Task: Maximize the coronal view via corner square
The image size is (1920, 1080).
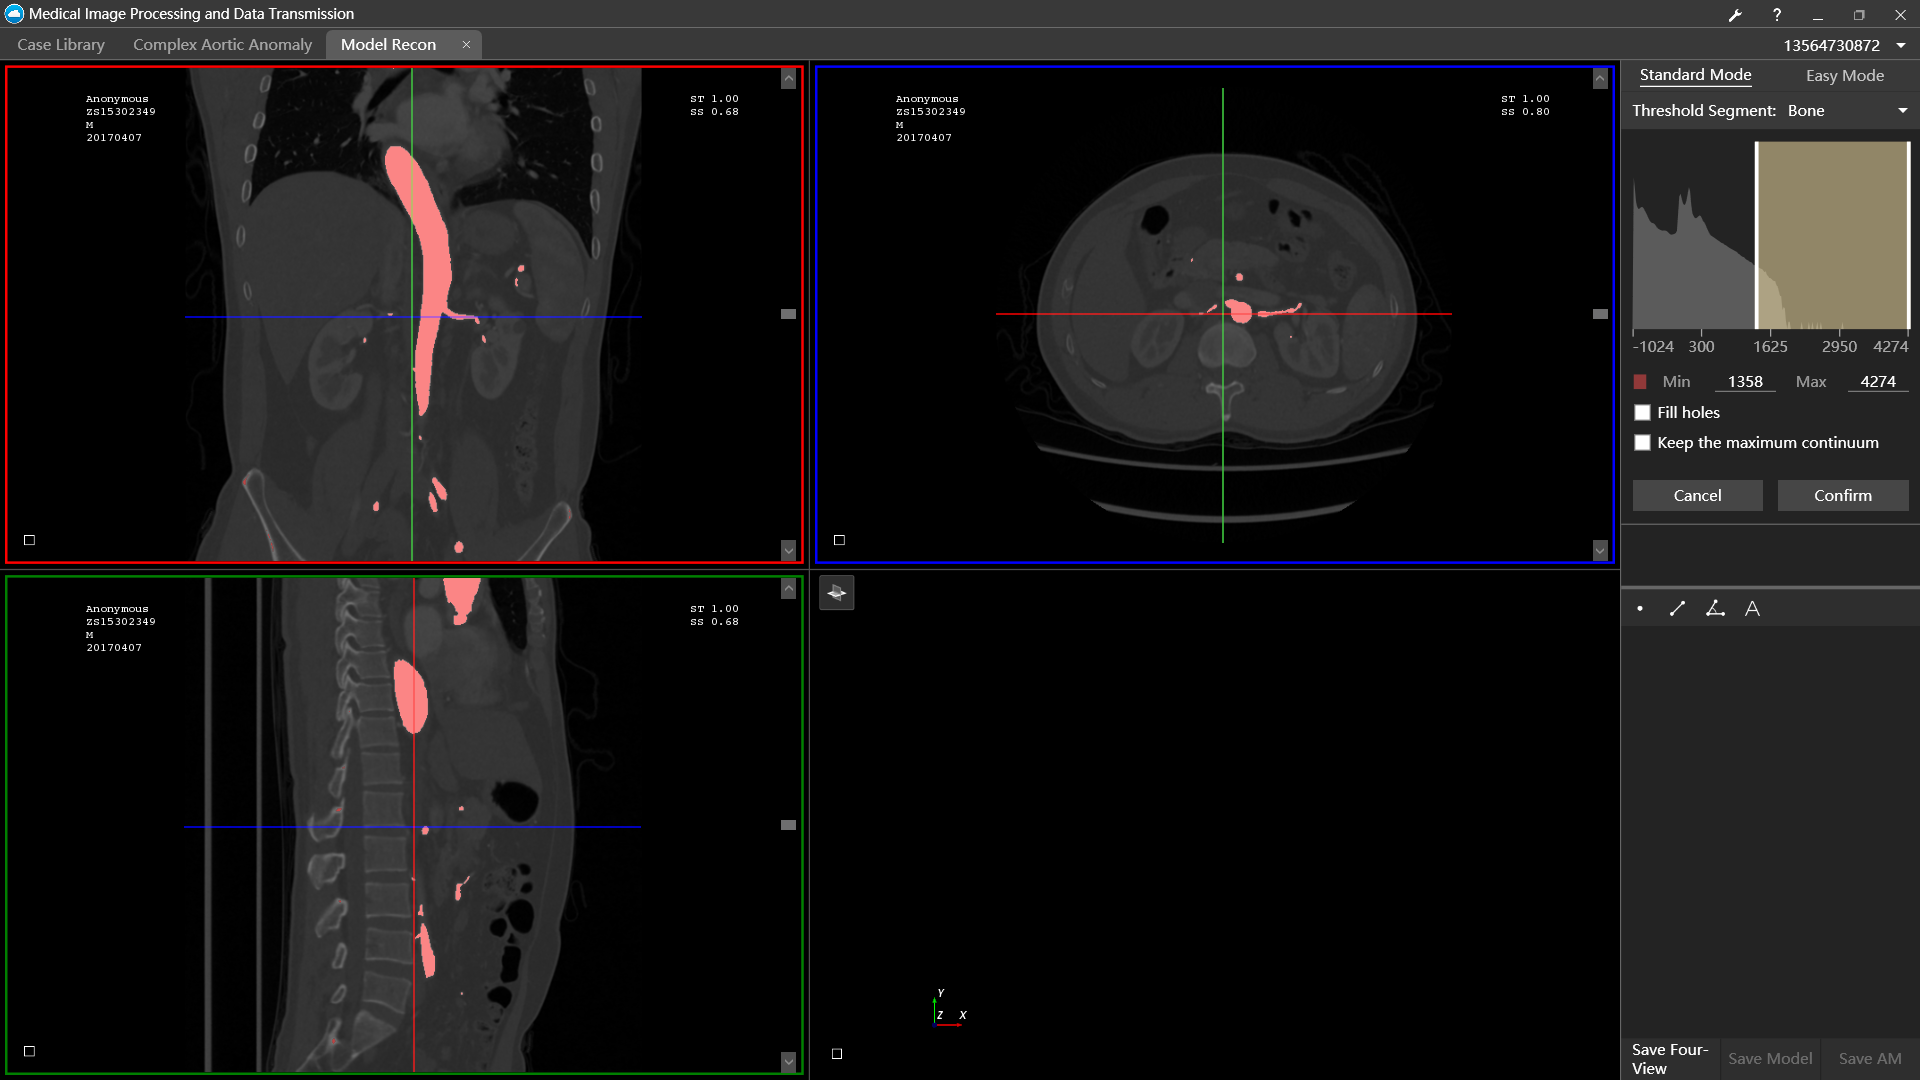Action: tap(30, 540)
